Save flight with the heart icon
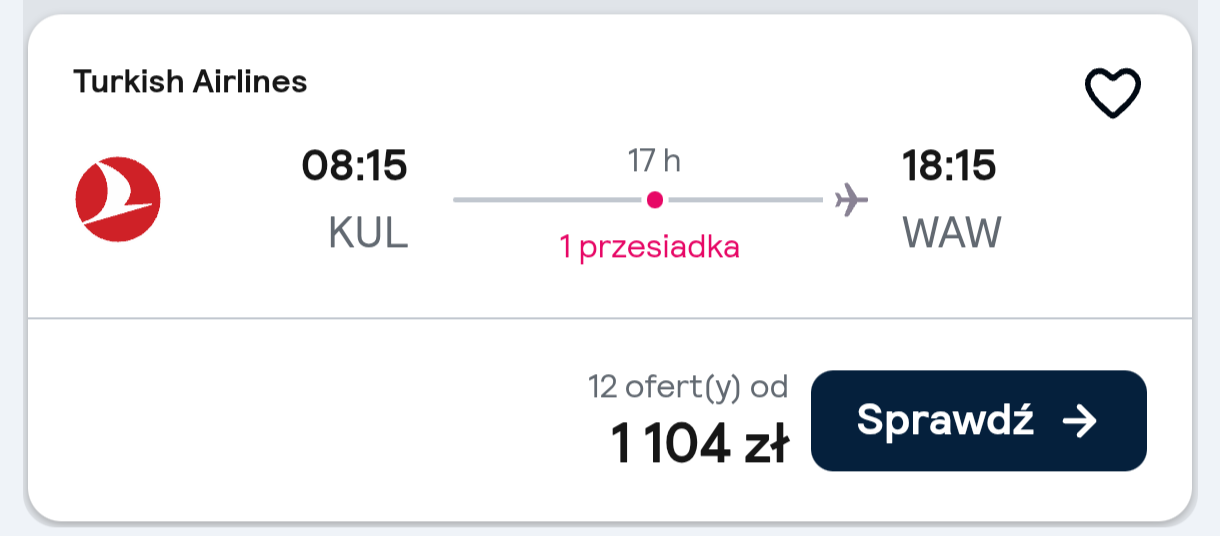1220x536 pixels. click(x=1113, y=94)
